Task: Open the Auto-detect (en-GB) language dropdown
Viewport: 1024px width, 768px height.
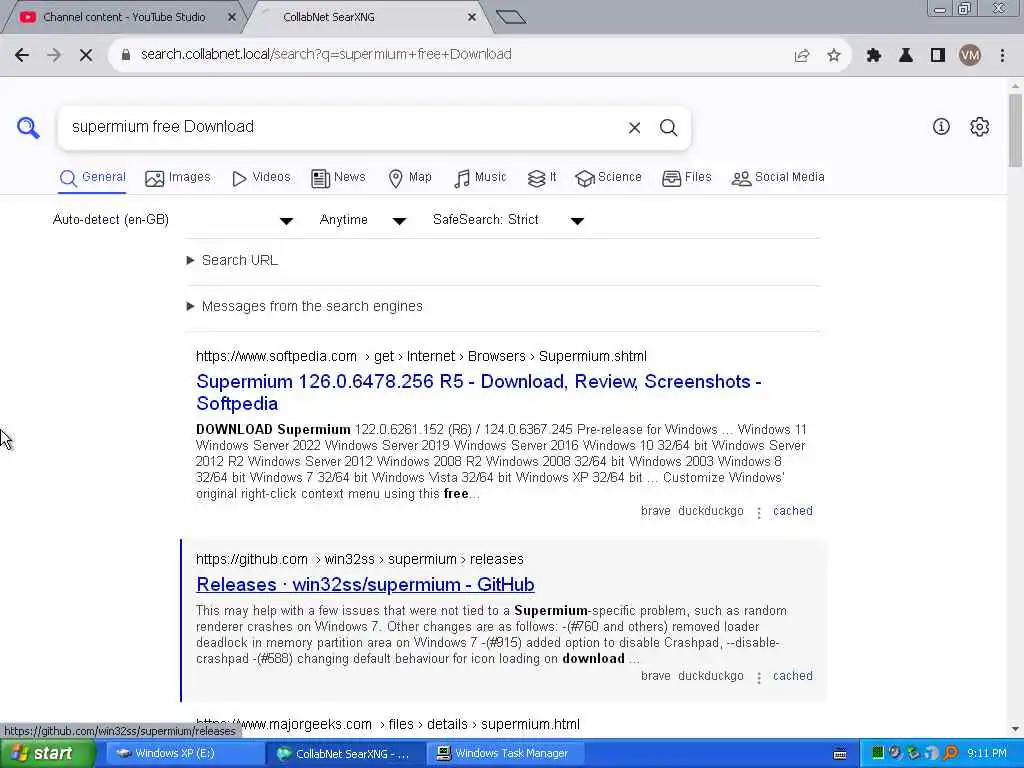Action: pyautogui.click(x=173, y=220)
